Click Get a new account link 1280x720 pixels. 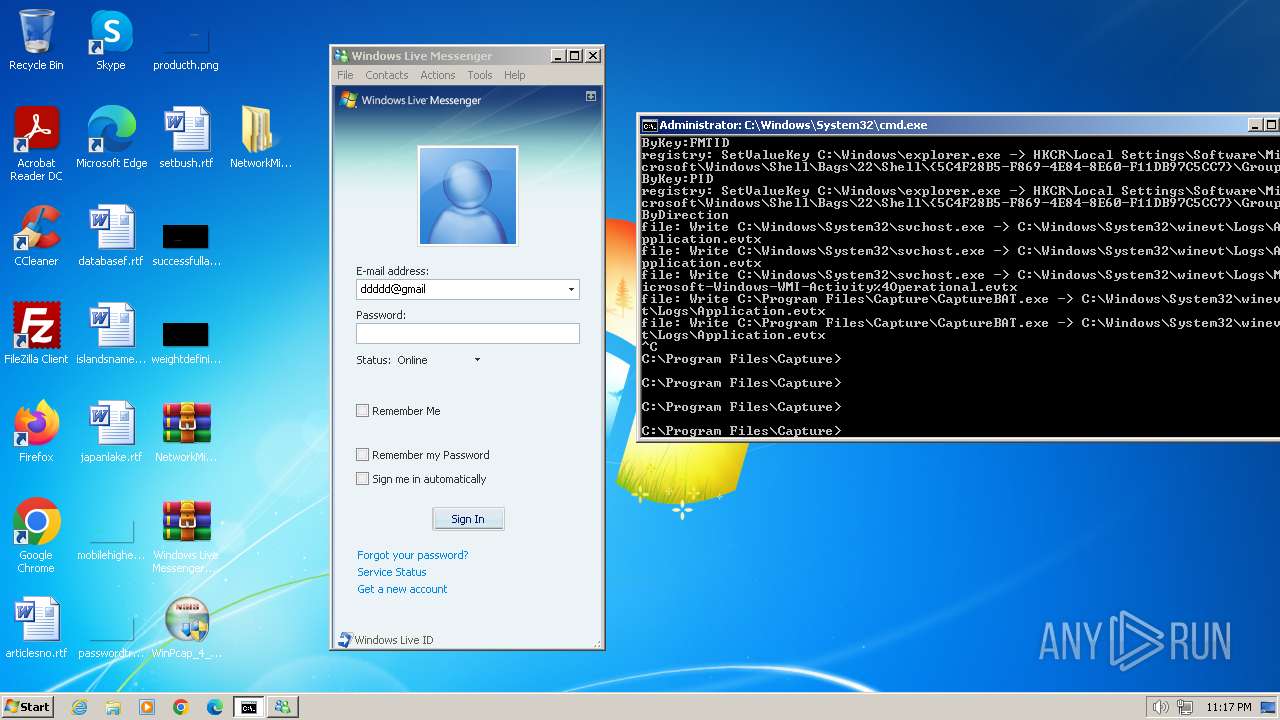(x=402, y=589)
